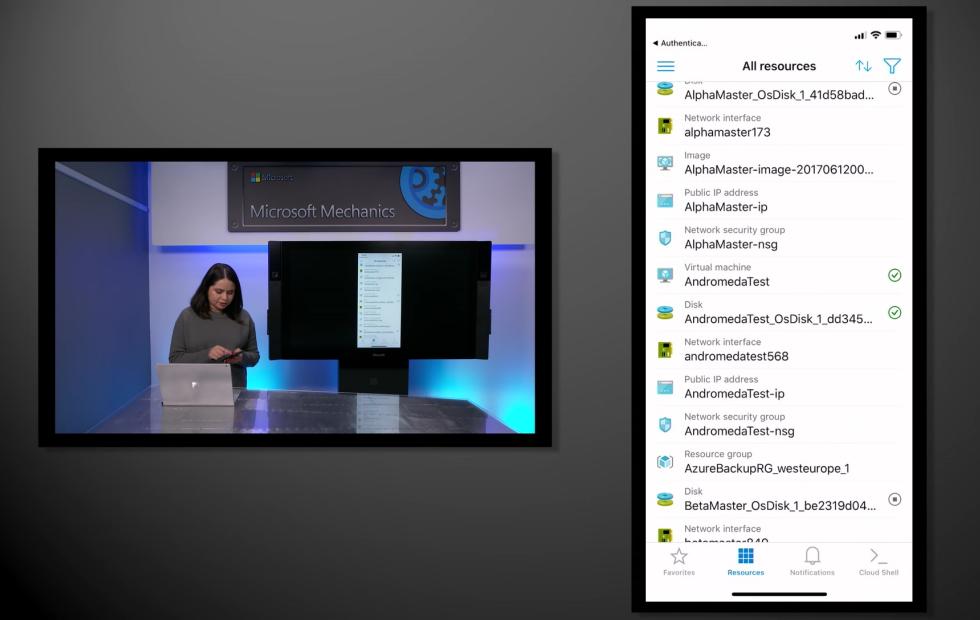Screen dimensions: 980x620
Task: Open the AlphaMaster-ip public IP address
Action: [x=726, y=207]
